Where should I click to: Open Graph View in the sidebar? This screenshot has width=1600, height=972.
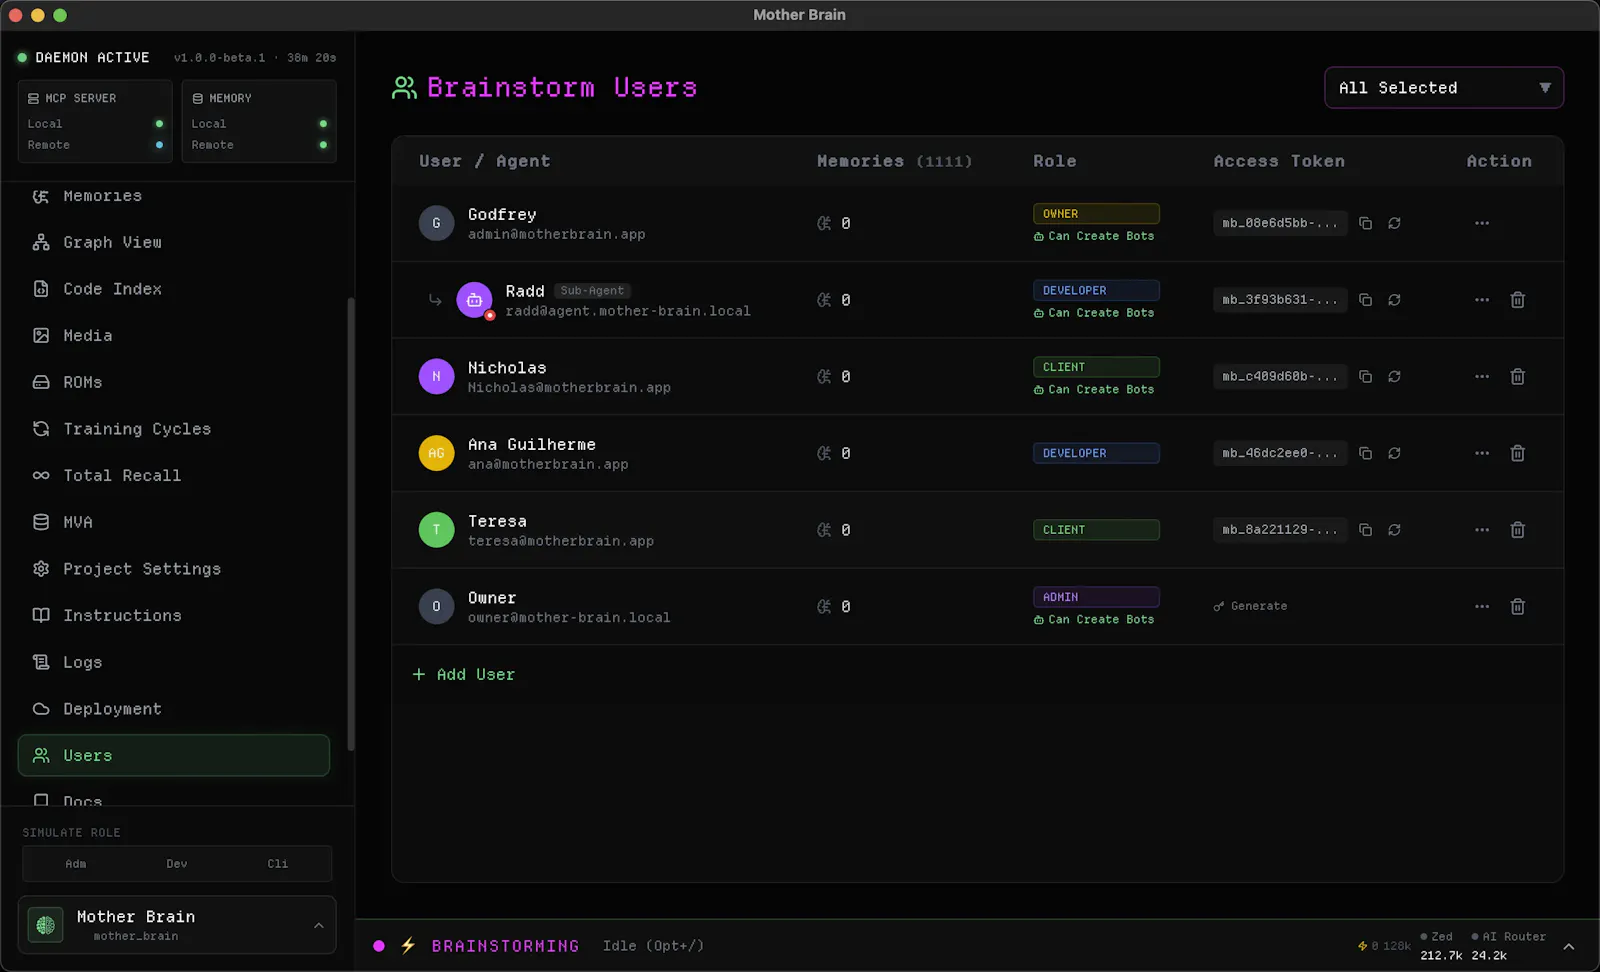pyautogui.click(x=173, y=242)
